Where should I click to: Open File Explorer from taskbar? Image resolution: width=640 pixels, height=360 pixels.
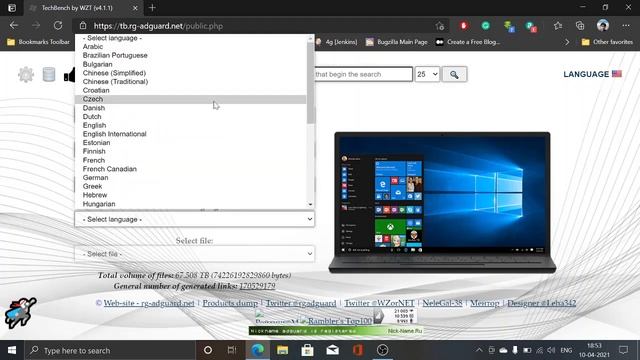(x=282, y=350)
